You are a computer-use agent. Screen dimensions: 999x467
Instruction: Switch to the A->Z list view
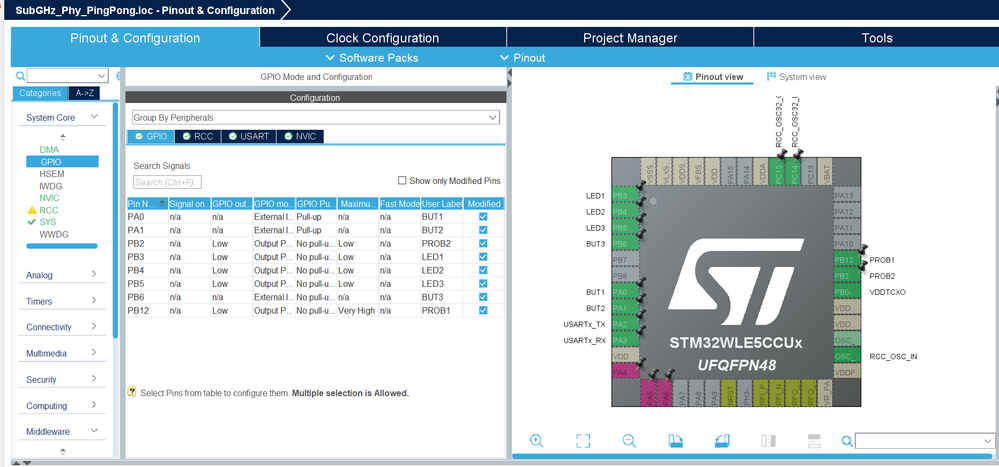click(84, 93)
